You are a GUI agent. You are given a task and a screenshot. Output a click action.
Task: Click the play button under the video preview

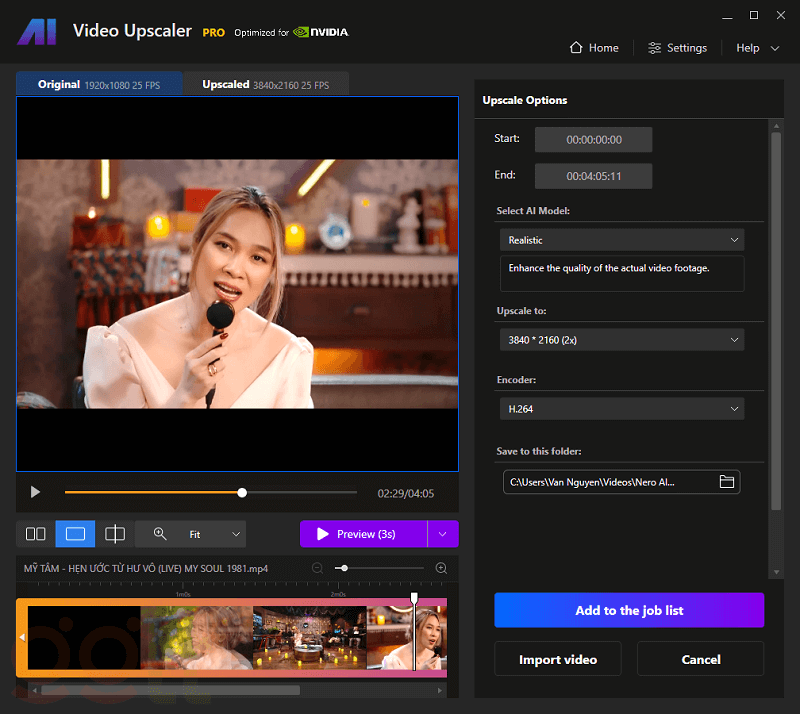(36, 492)
